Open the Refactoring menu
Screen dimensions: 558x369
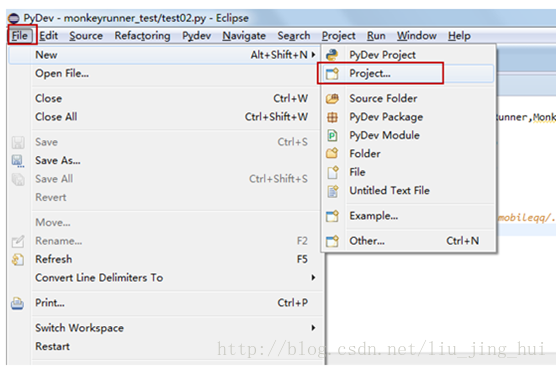[x=142, y=36]
